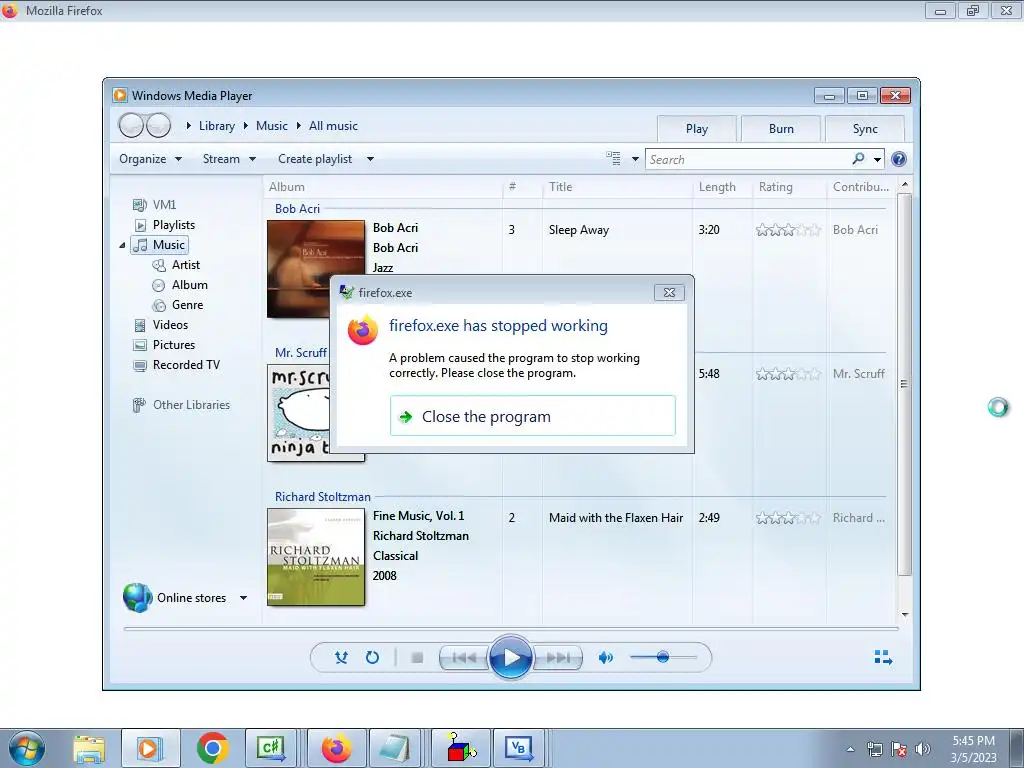The width and height of the screenshot is (1024, 768).
Task: Click the view options icon
Action: [613, 158]
